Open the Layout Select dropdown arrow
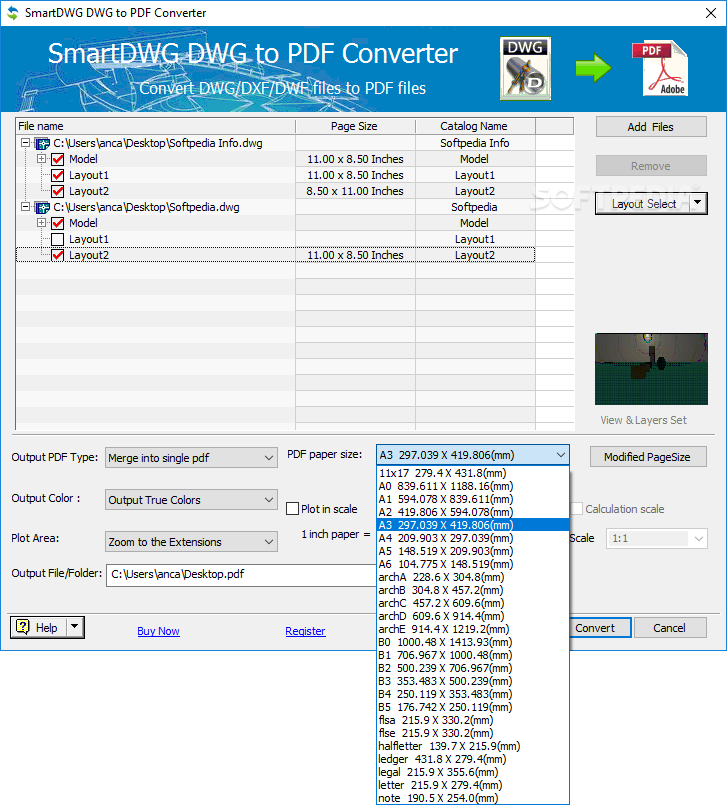The width and height of the screenshot is (727, 805). 697,203
